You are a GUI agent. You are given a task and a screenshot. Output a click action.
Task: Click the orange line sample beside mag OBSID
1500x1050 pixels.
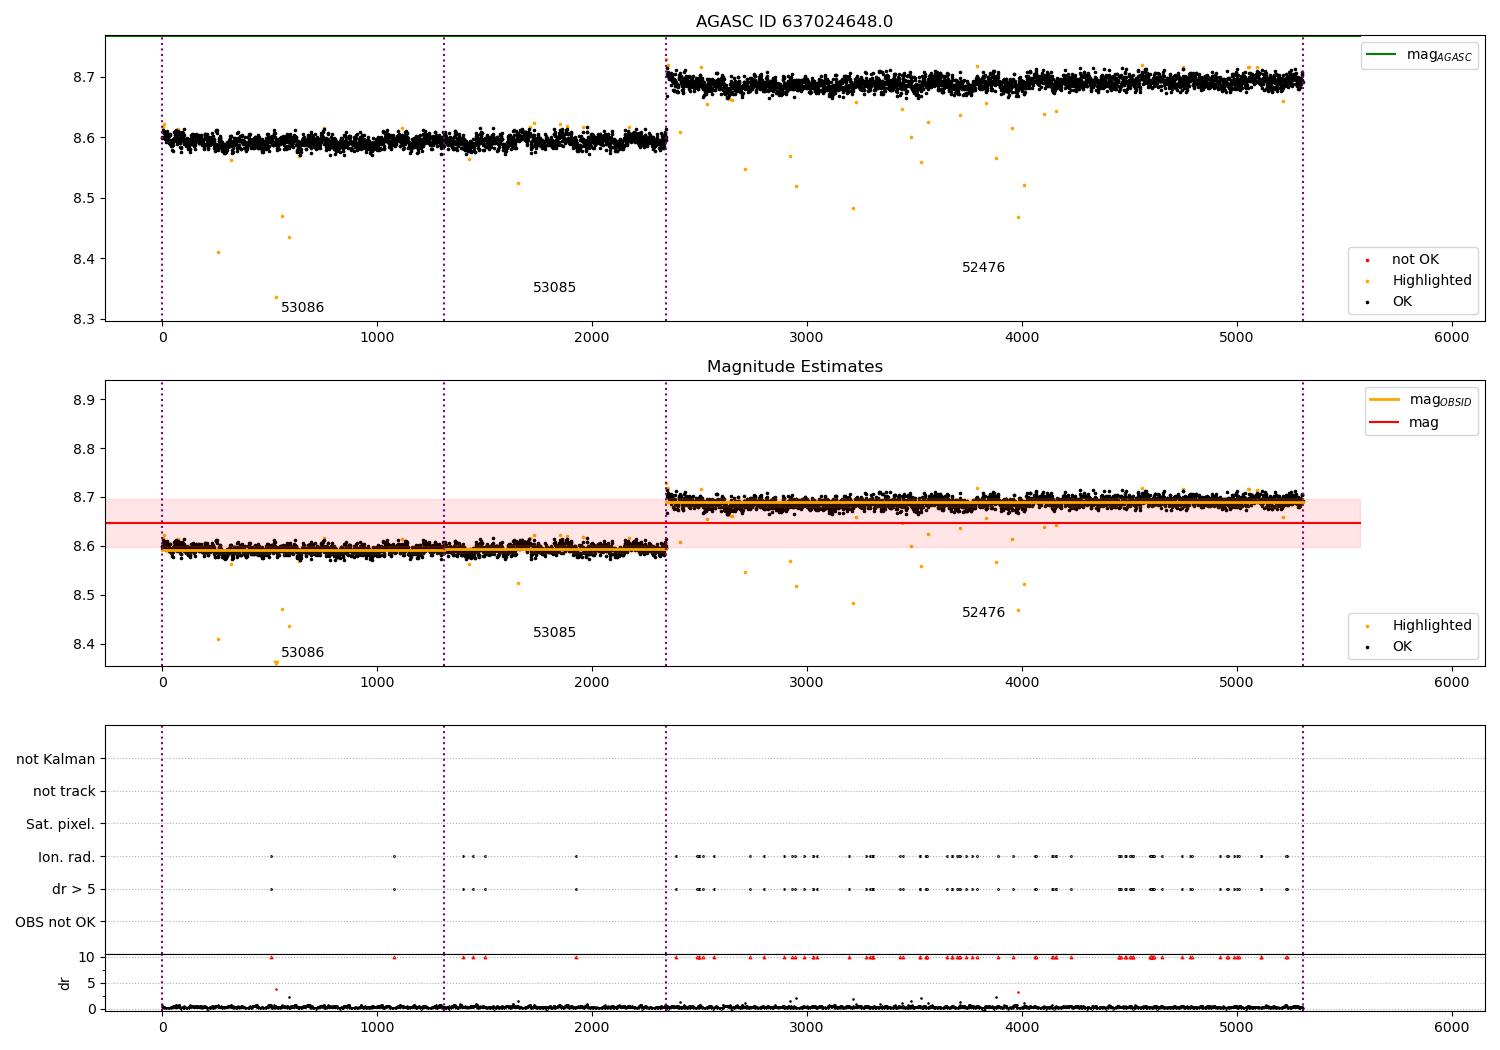[1384, 400]
